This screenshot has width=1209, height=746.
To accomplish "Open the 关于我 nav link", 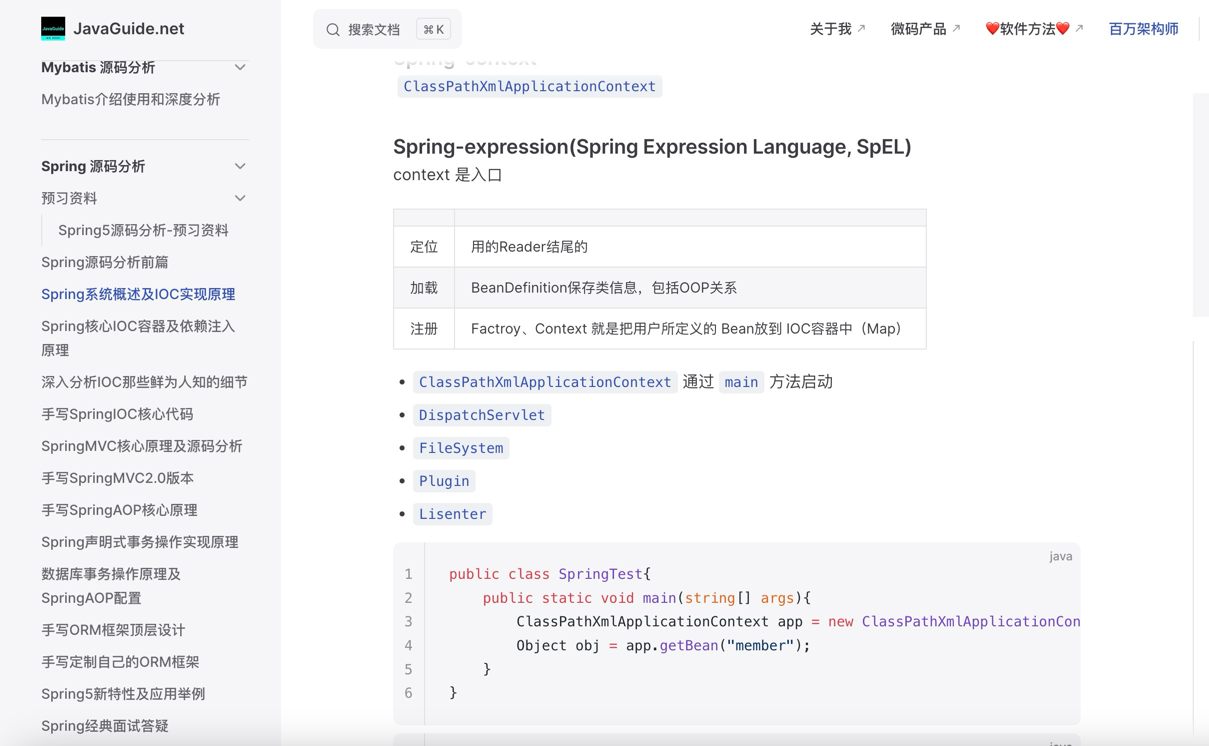I will (x=837, y=29).
